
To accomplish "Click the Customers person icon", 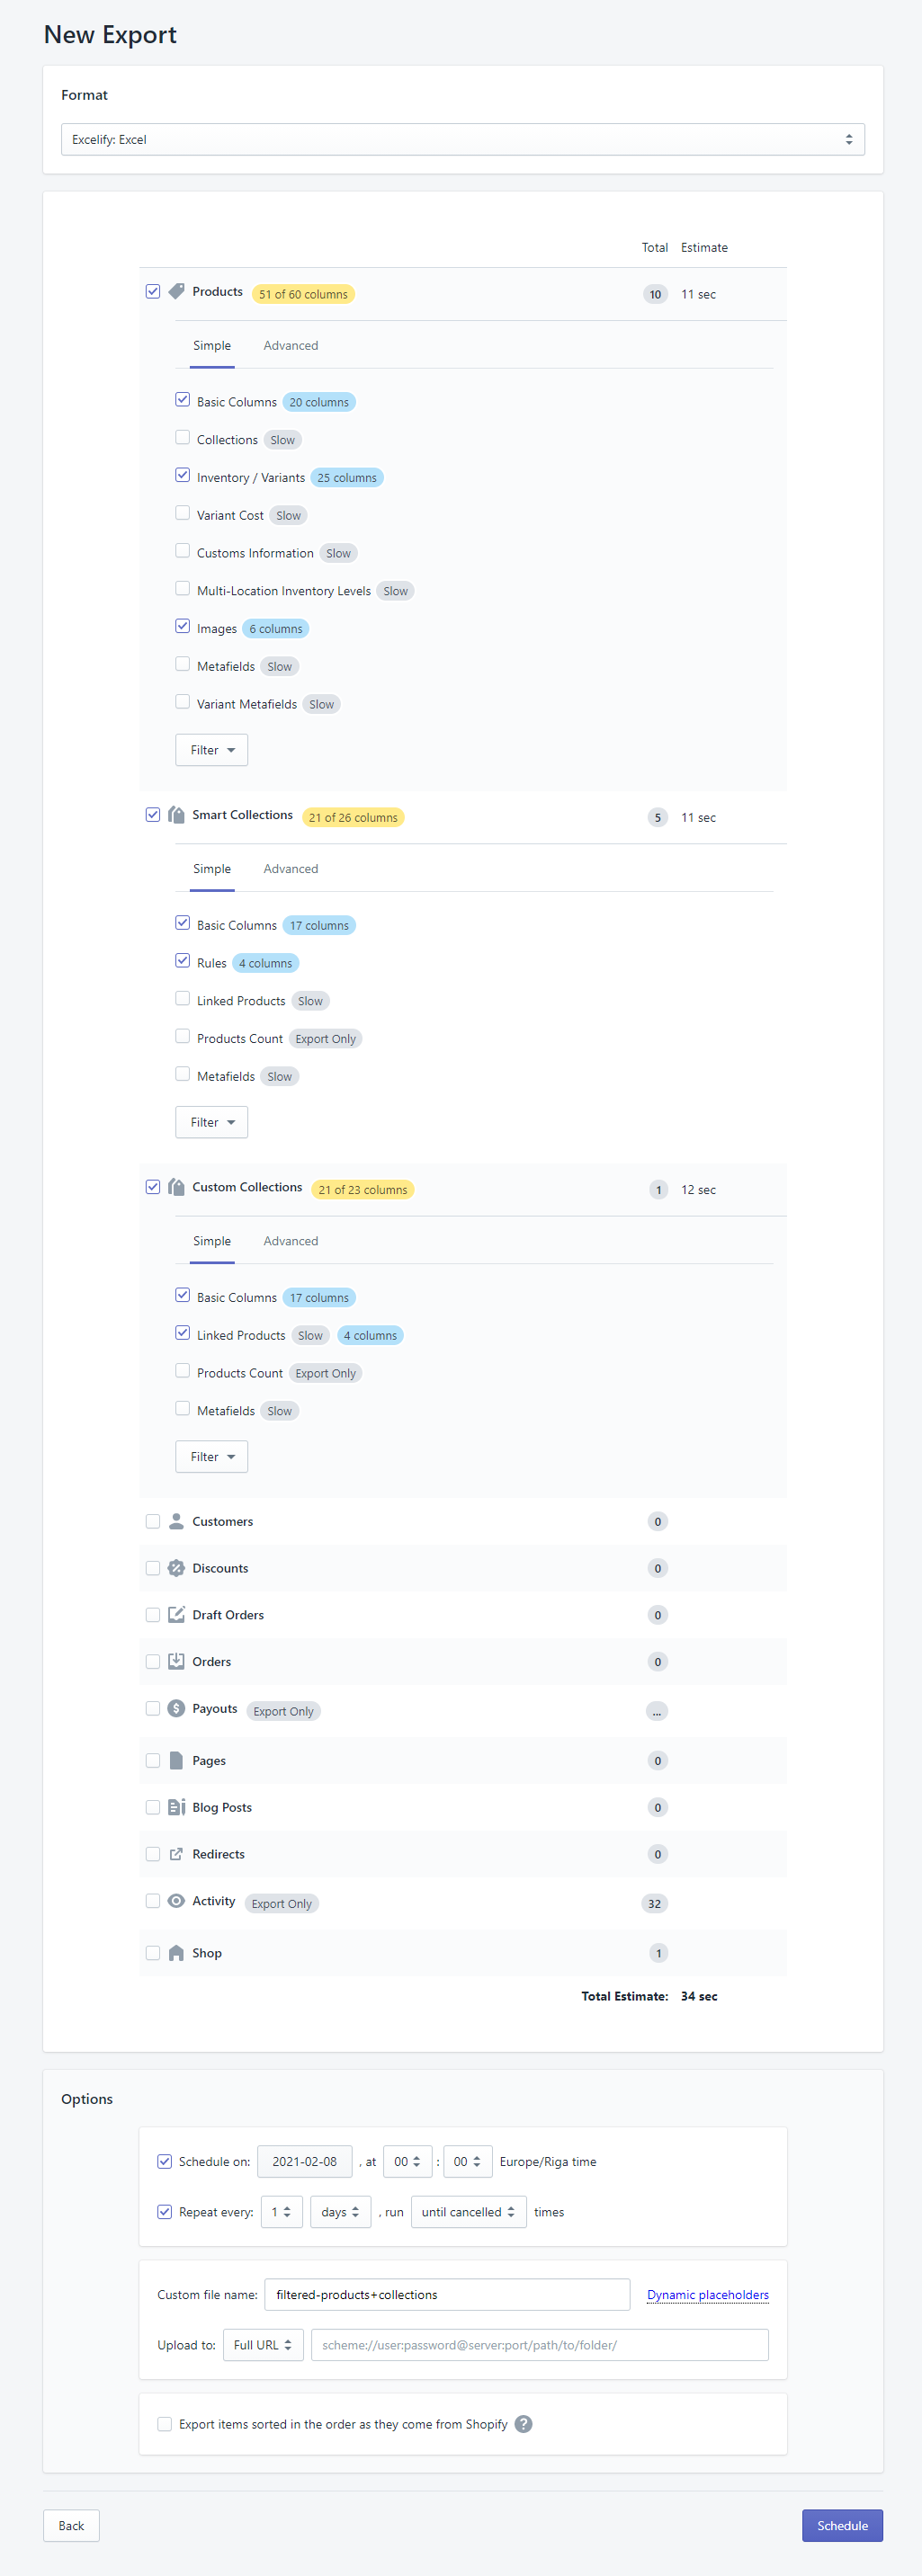I will (177, 1521).
